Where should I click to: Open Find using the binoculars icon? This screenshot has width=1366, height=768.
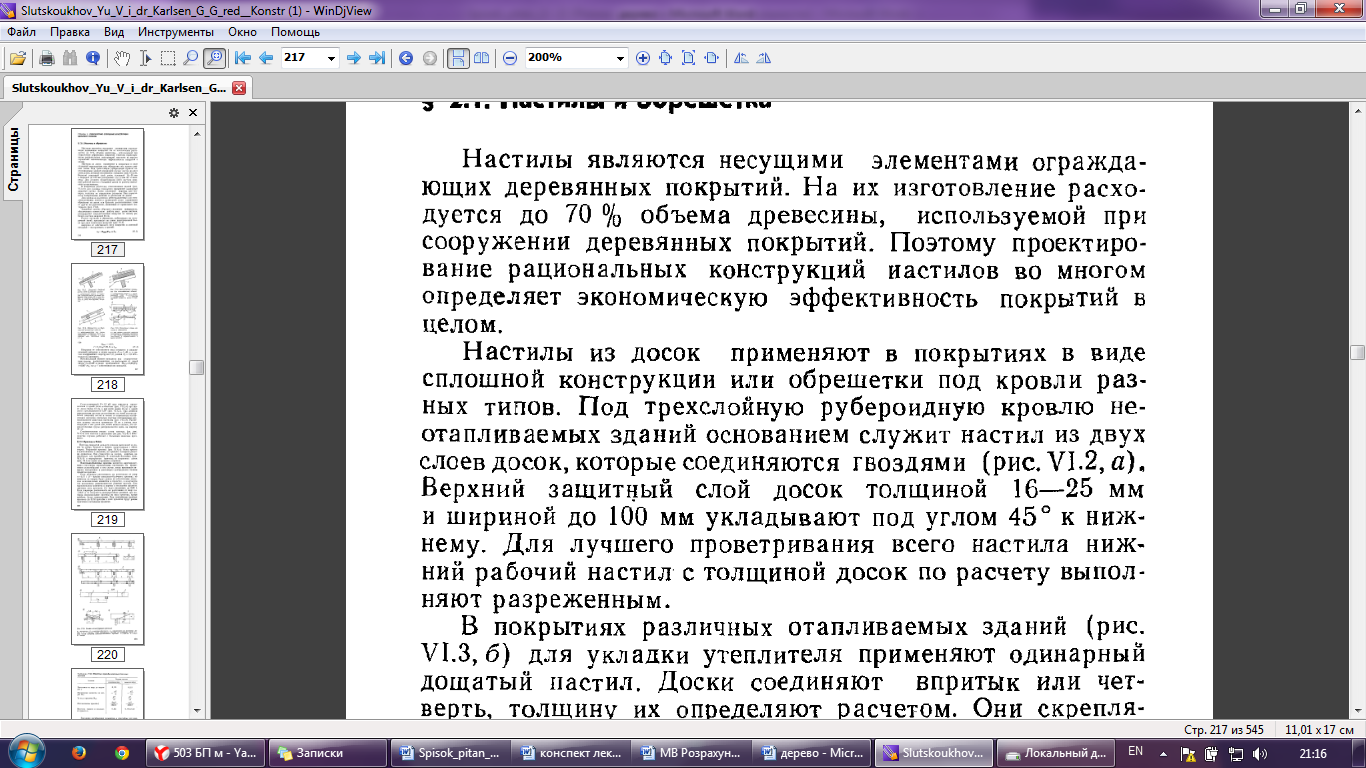tap(70, 58)
